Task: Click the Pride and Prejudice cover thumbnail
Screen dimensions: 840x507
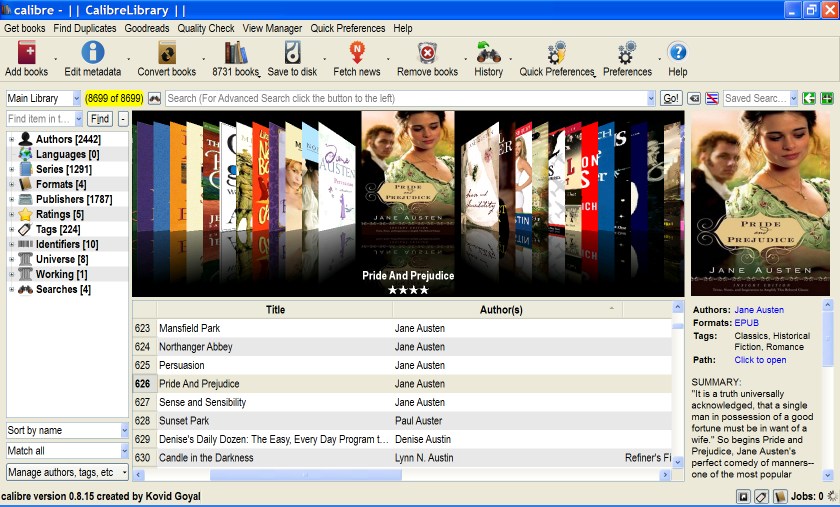Action: [760, 203]
